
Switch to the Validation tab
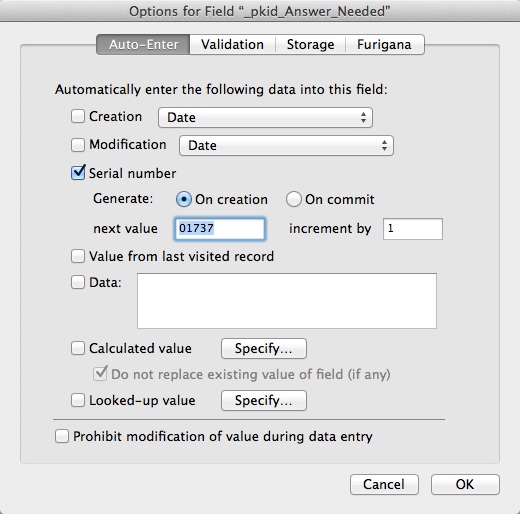232,44
